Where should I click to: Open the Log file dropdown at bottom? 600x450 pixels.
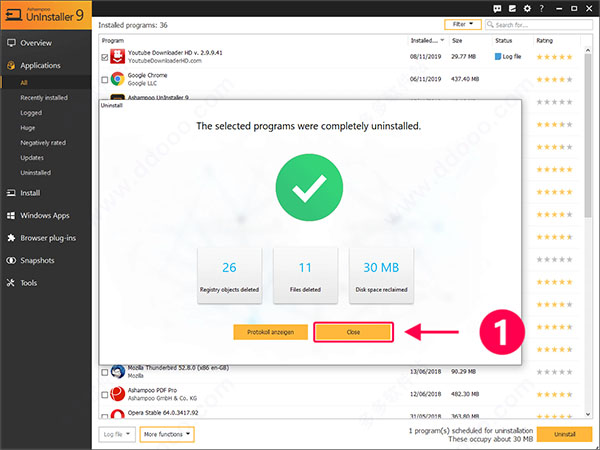[117, 434]
